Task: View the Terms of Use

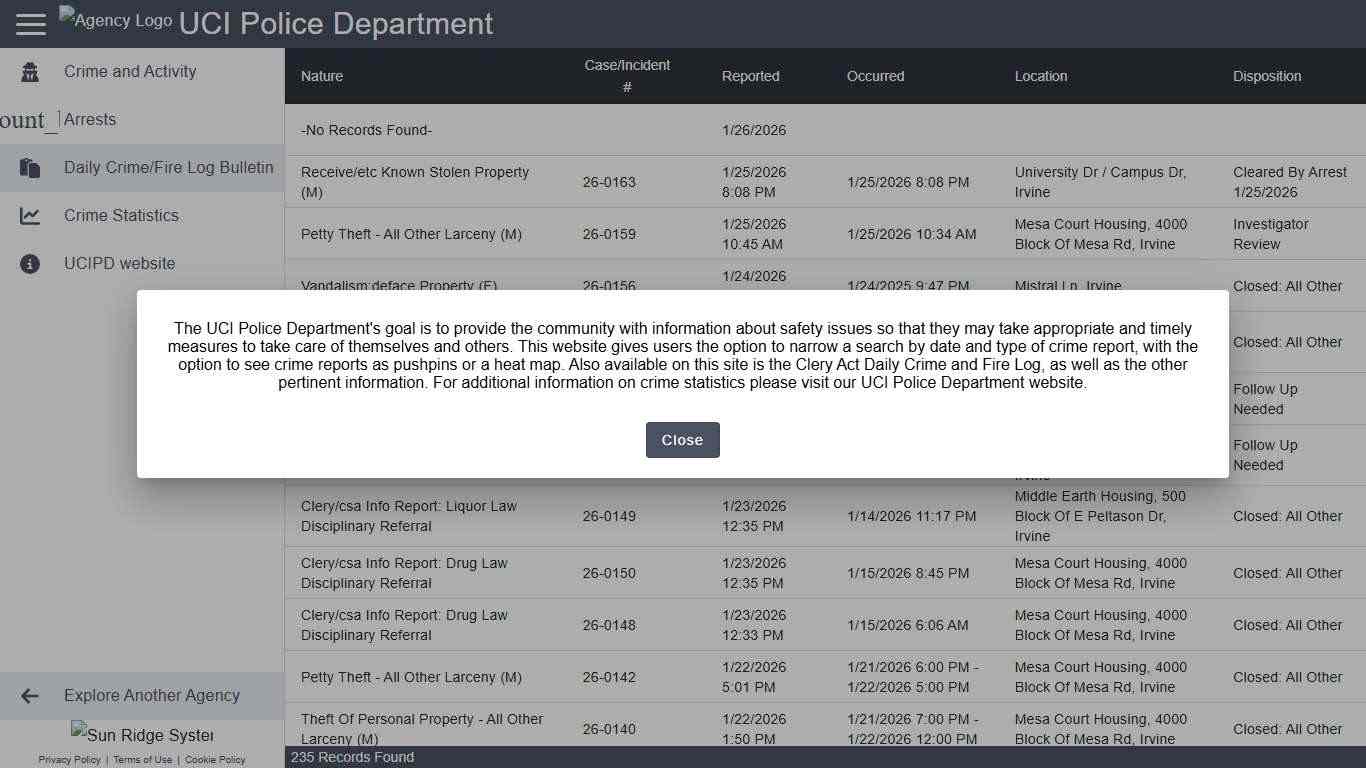Action: click(x=142, y=759)
